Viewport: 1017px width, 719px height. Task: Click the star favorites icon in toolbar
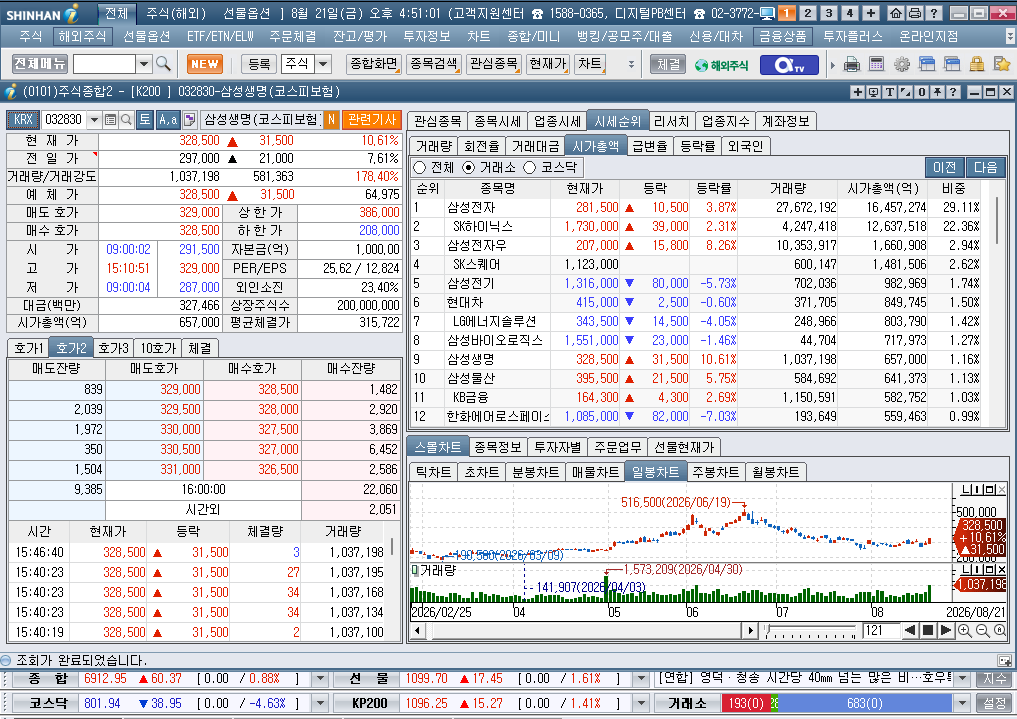(x=1001, y=64)
